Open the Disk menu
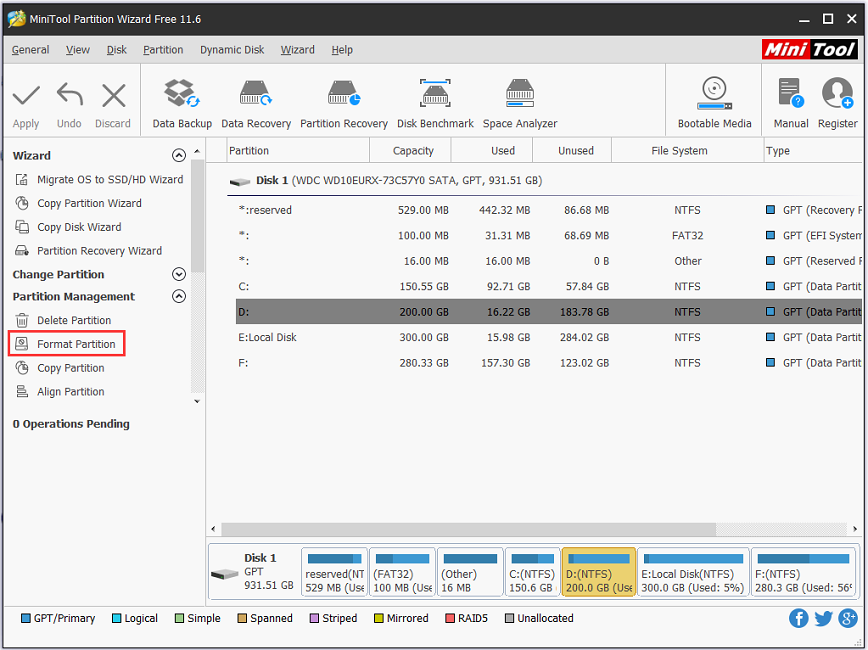The height and width of the screenshot is (650, 868). point(116,50)
